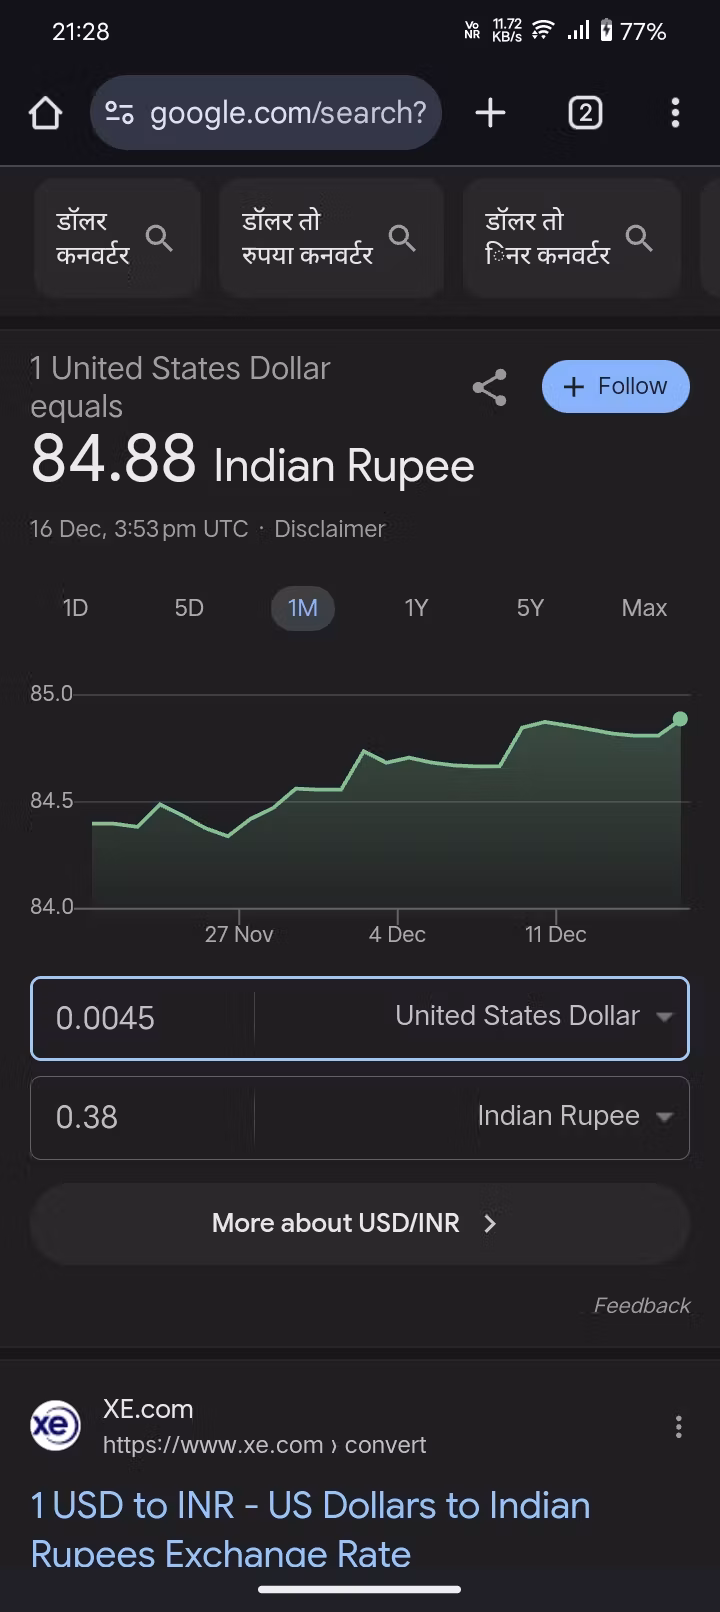Screen dimensions: 720x1612
Task: Open a new tab with plus icon
Action: pos(490,113)
